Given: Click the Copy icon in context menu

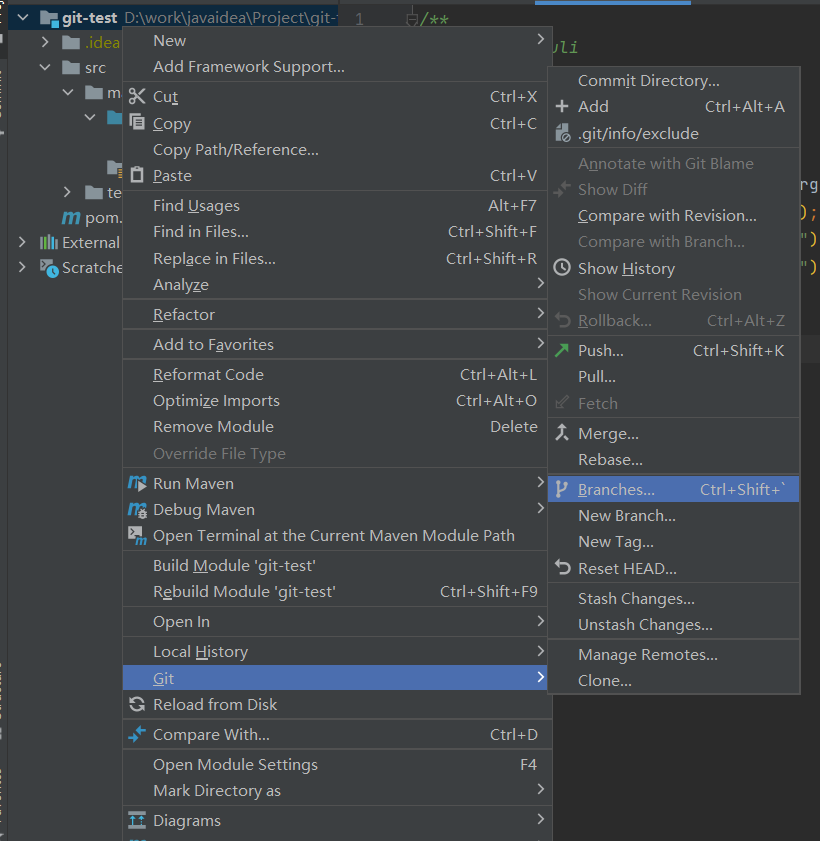Looking at the screenshot, I should [140, 123].
